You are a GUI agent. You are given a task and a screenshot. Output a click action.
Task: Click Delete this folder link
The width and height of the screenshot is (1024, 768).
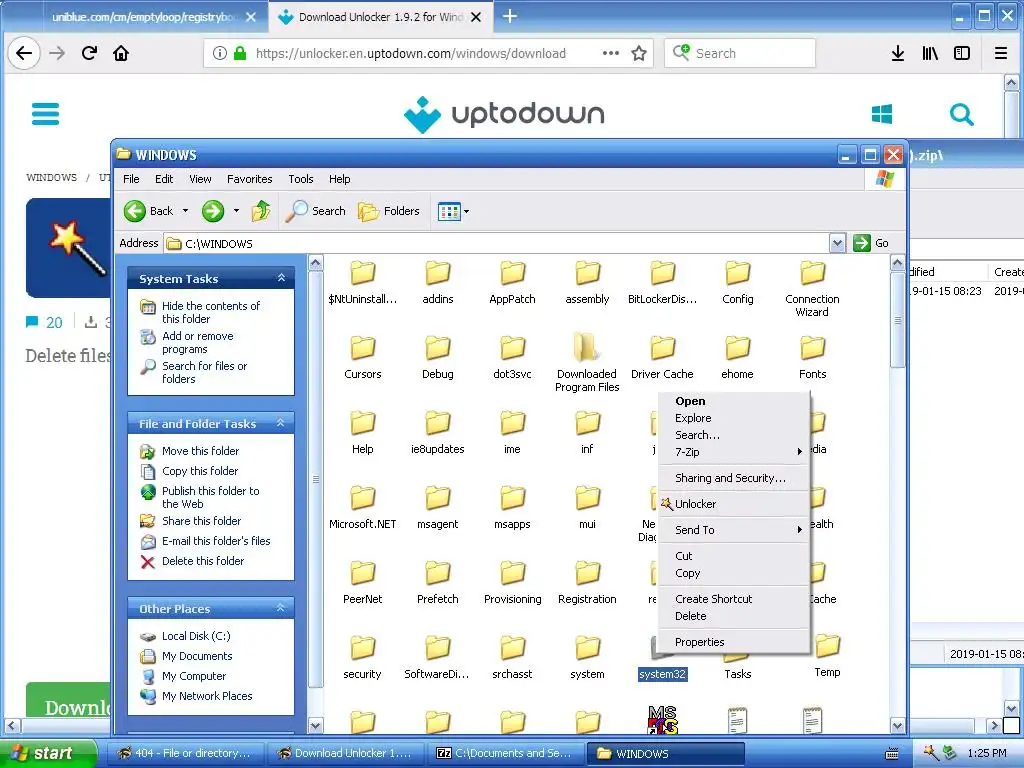click(203, 561)
